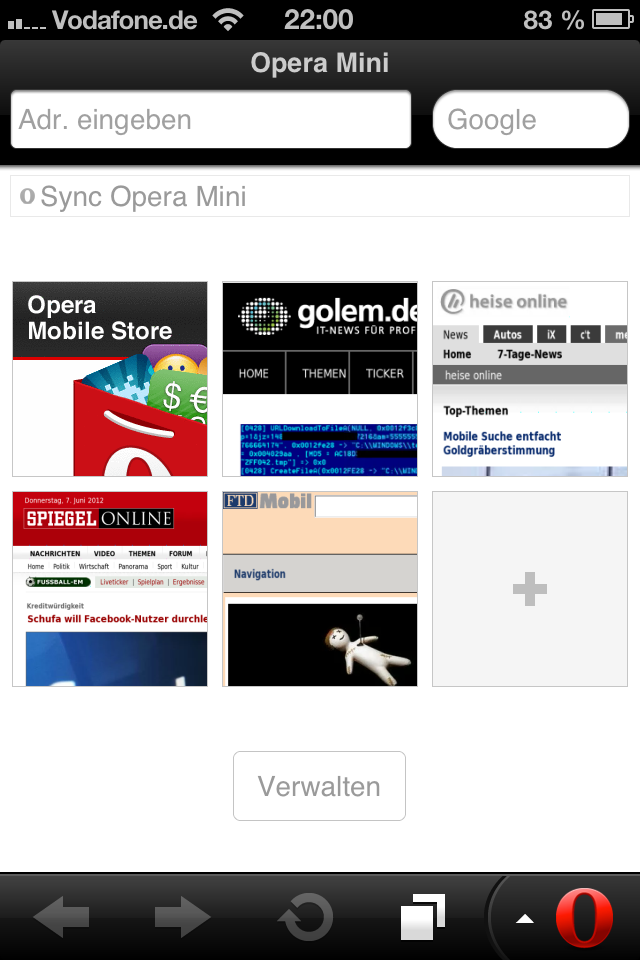Tap the Wi-Fi icon in status bar

228,20
